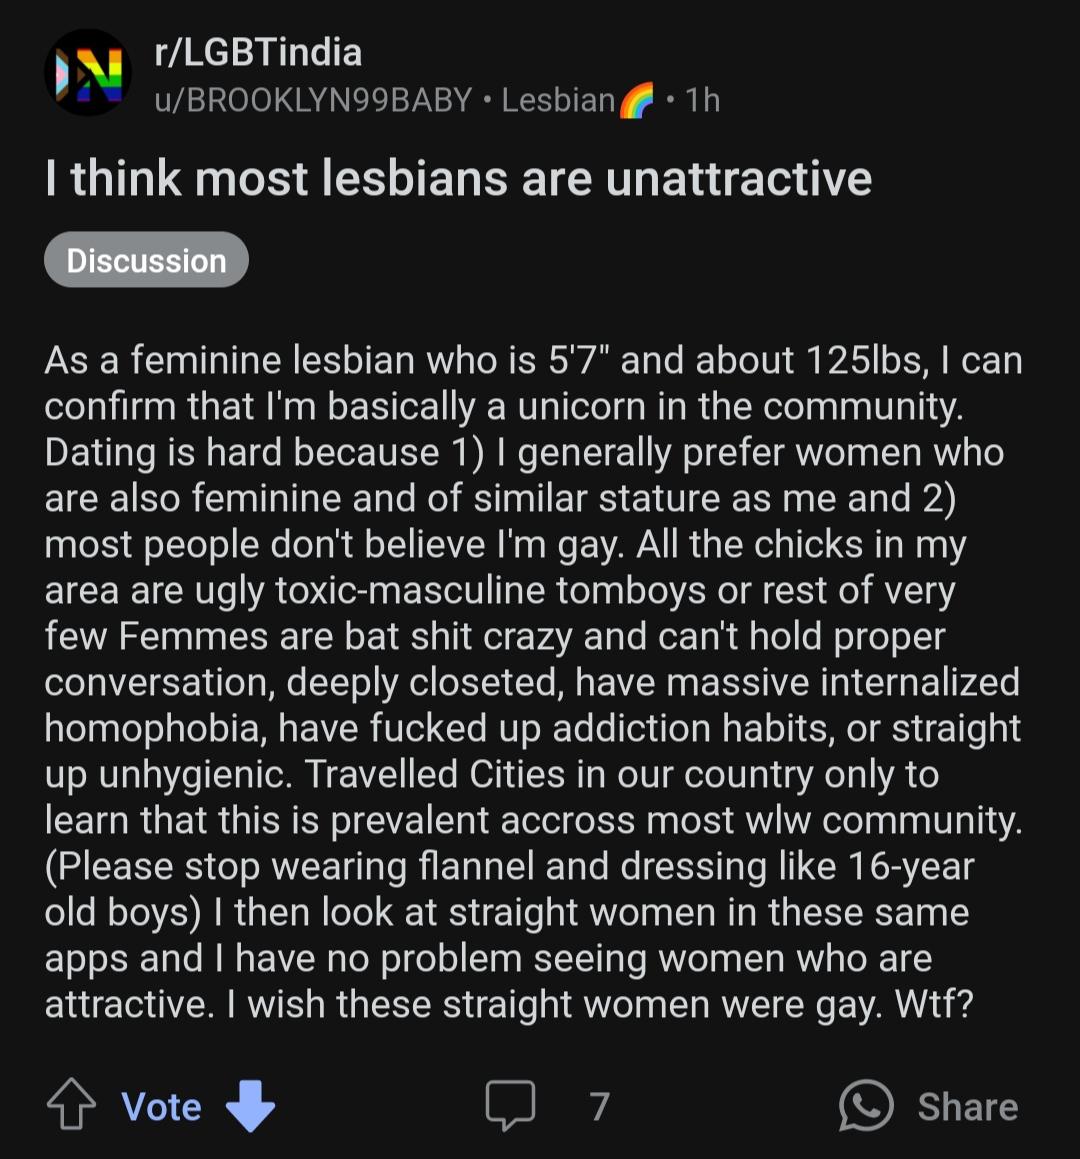Tap the comment count 7
Screen dimensions: 1080x1159
point(600,1107)
